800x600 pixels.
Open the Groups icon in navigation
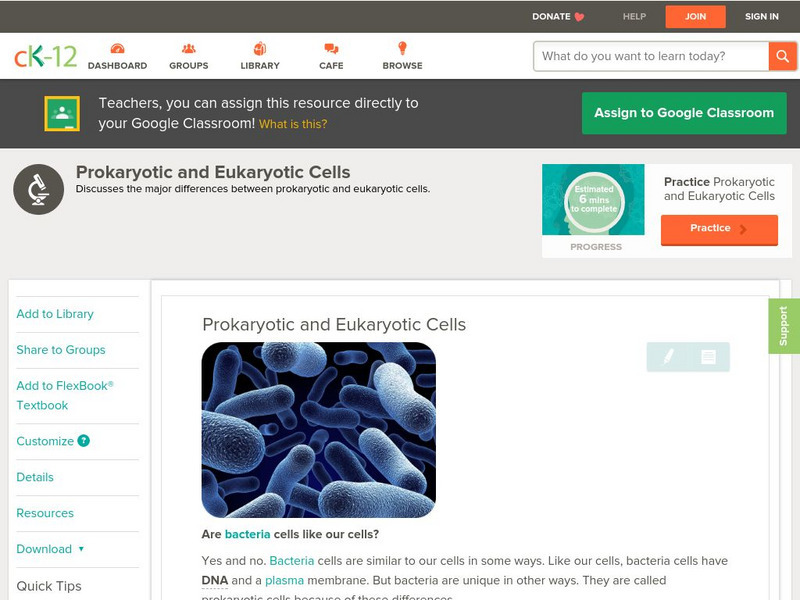click(188, 49)
